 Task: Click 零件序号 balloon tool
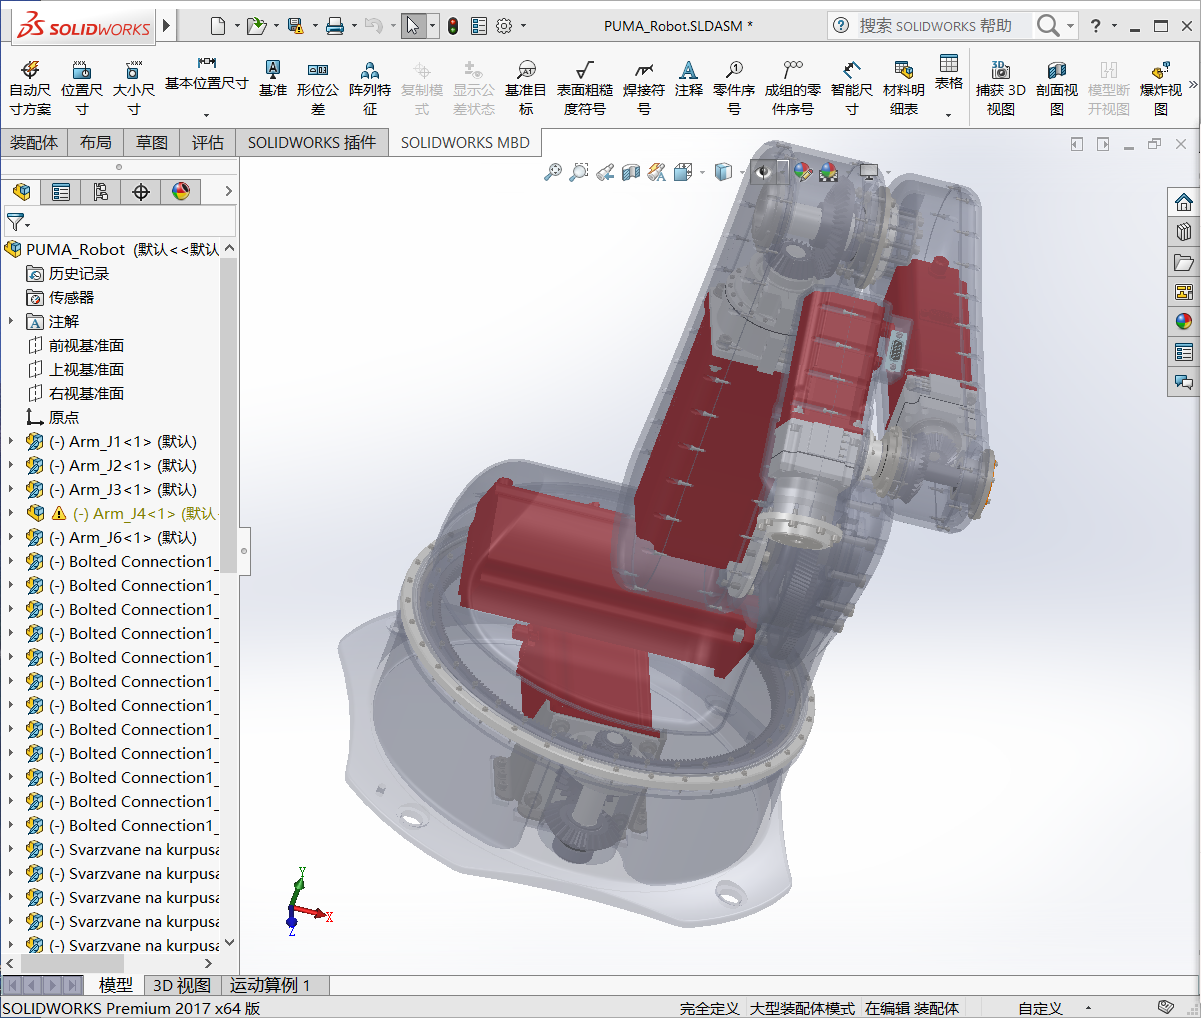pos(734,88)
